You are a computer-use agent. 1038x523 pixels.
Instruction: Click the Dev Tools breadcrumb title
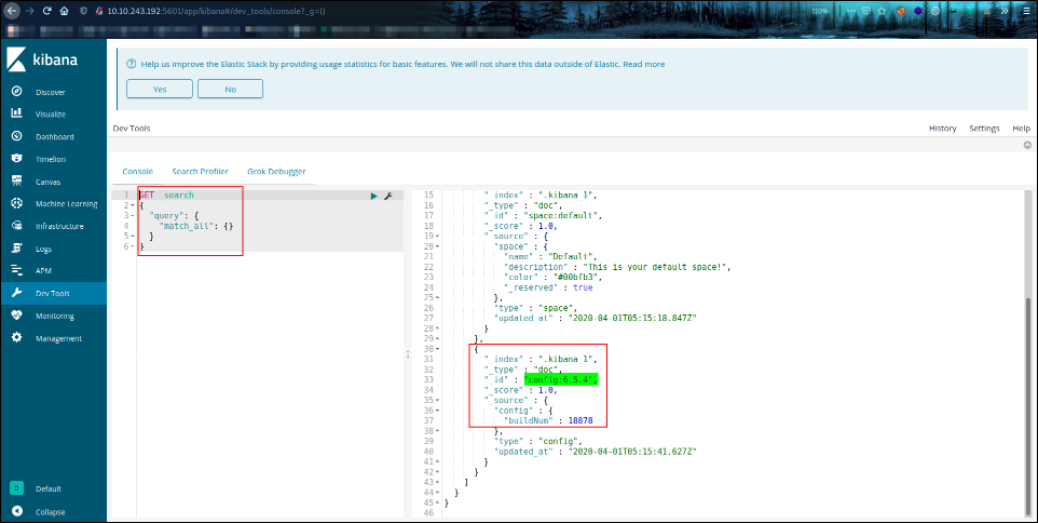tap(132, 128)
